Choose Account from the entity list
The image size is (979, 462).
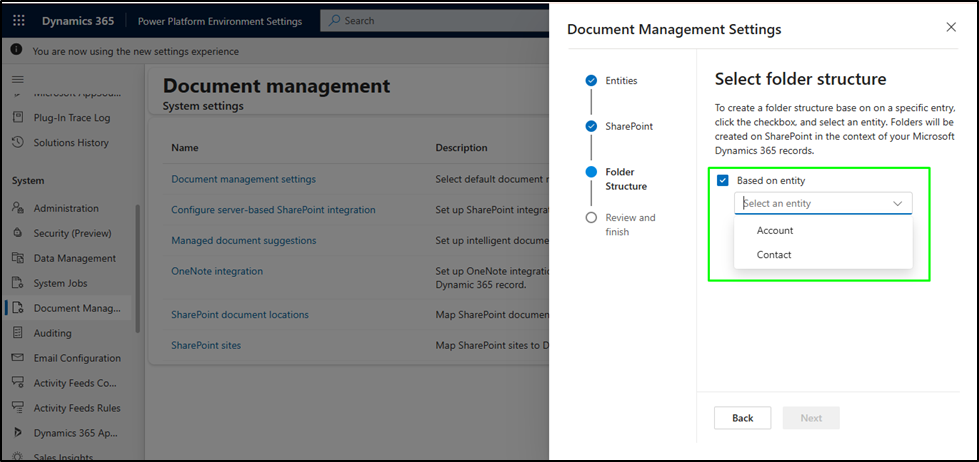(x=775, y=231)
